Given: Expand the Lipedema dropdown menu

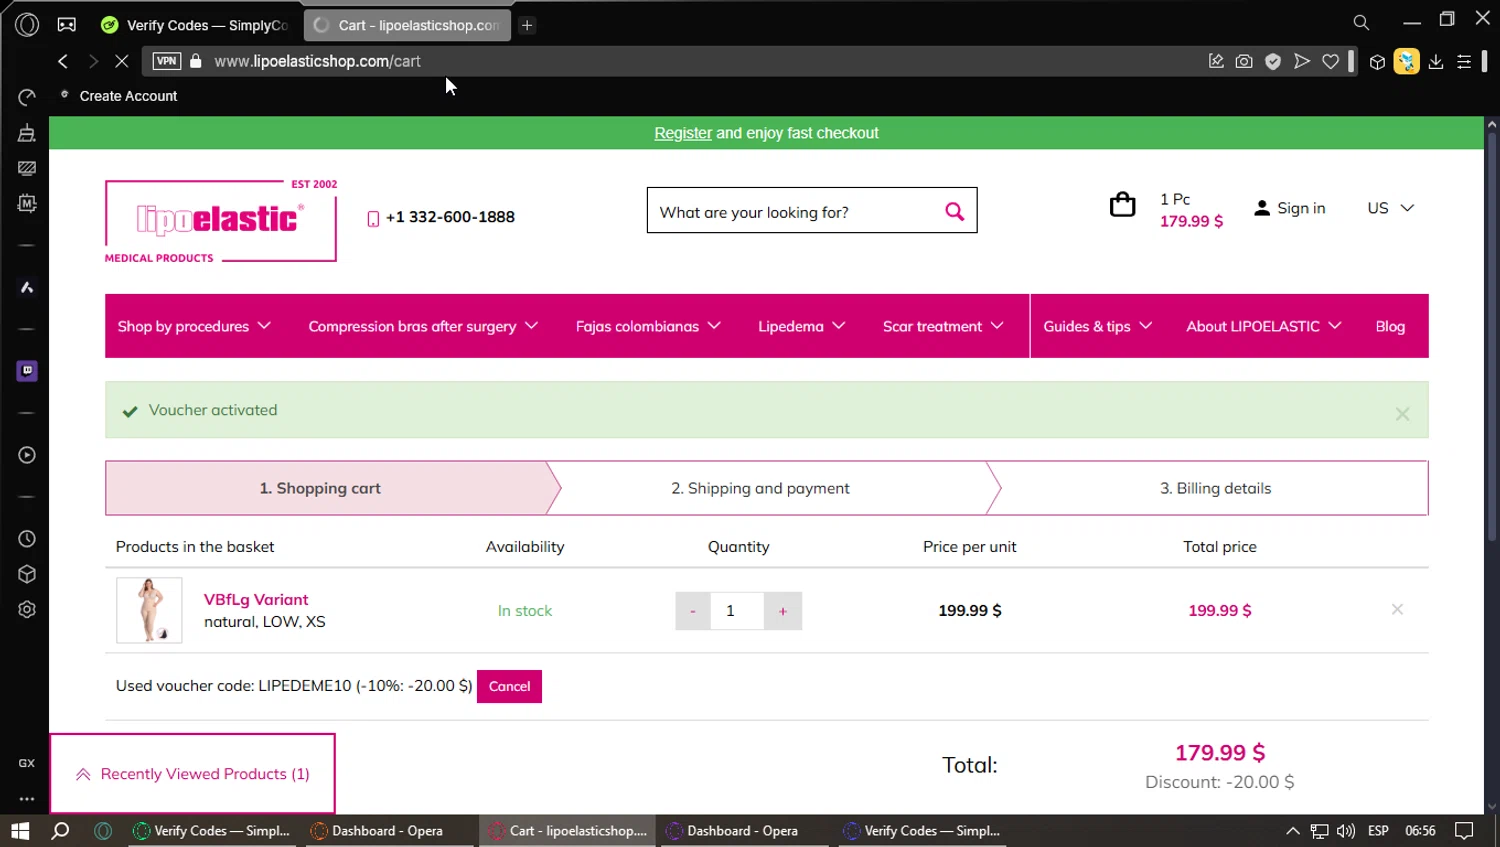Looking at the screenshot, I should (x=802, y=326).
